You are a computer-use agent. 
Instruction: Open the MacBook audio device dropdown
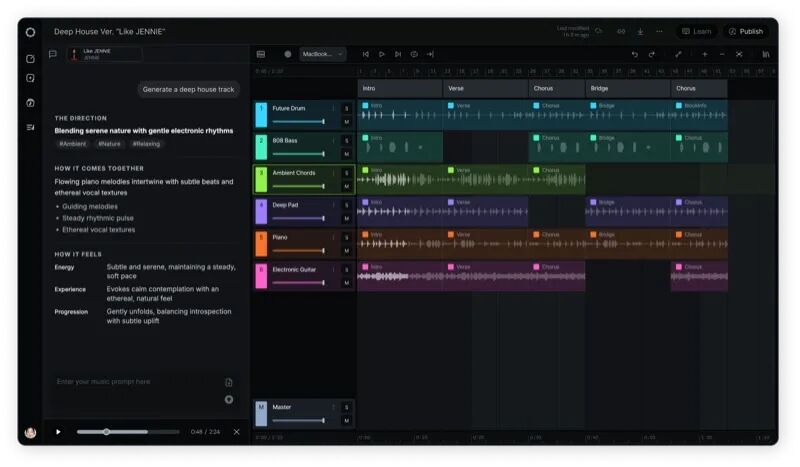click(322, 54)
